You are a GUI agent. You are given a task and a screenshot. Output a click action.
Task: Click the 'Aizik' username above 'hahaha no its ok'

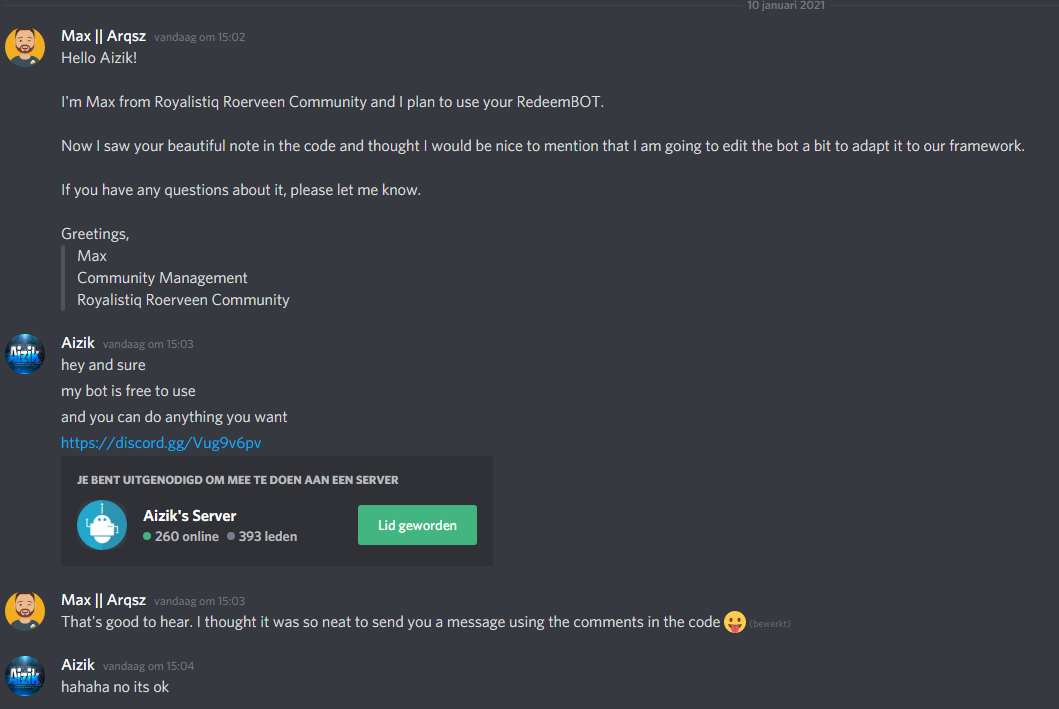[x=78, y=665]
